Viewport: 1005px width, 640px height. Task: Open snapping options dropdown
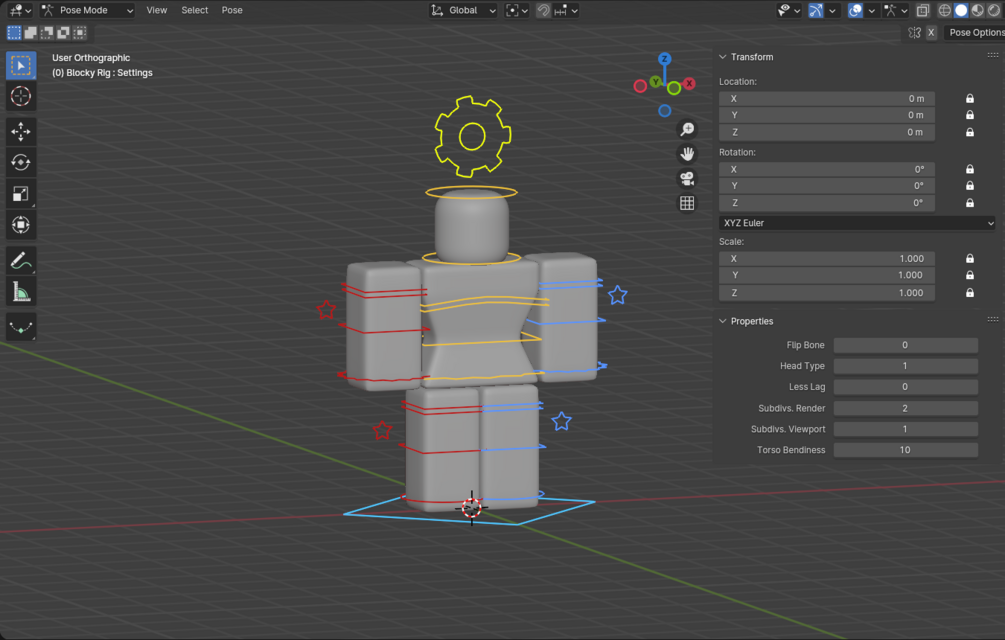point(567,10)
